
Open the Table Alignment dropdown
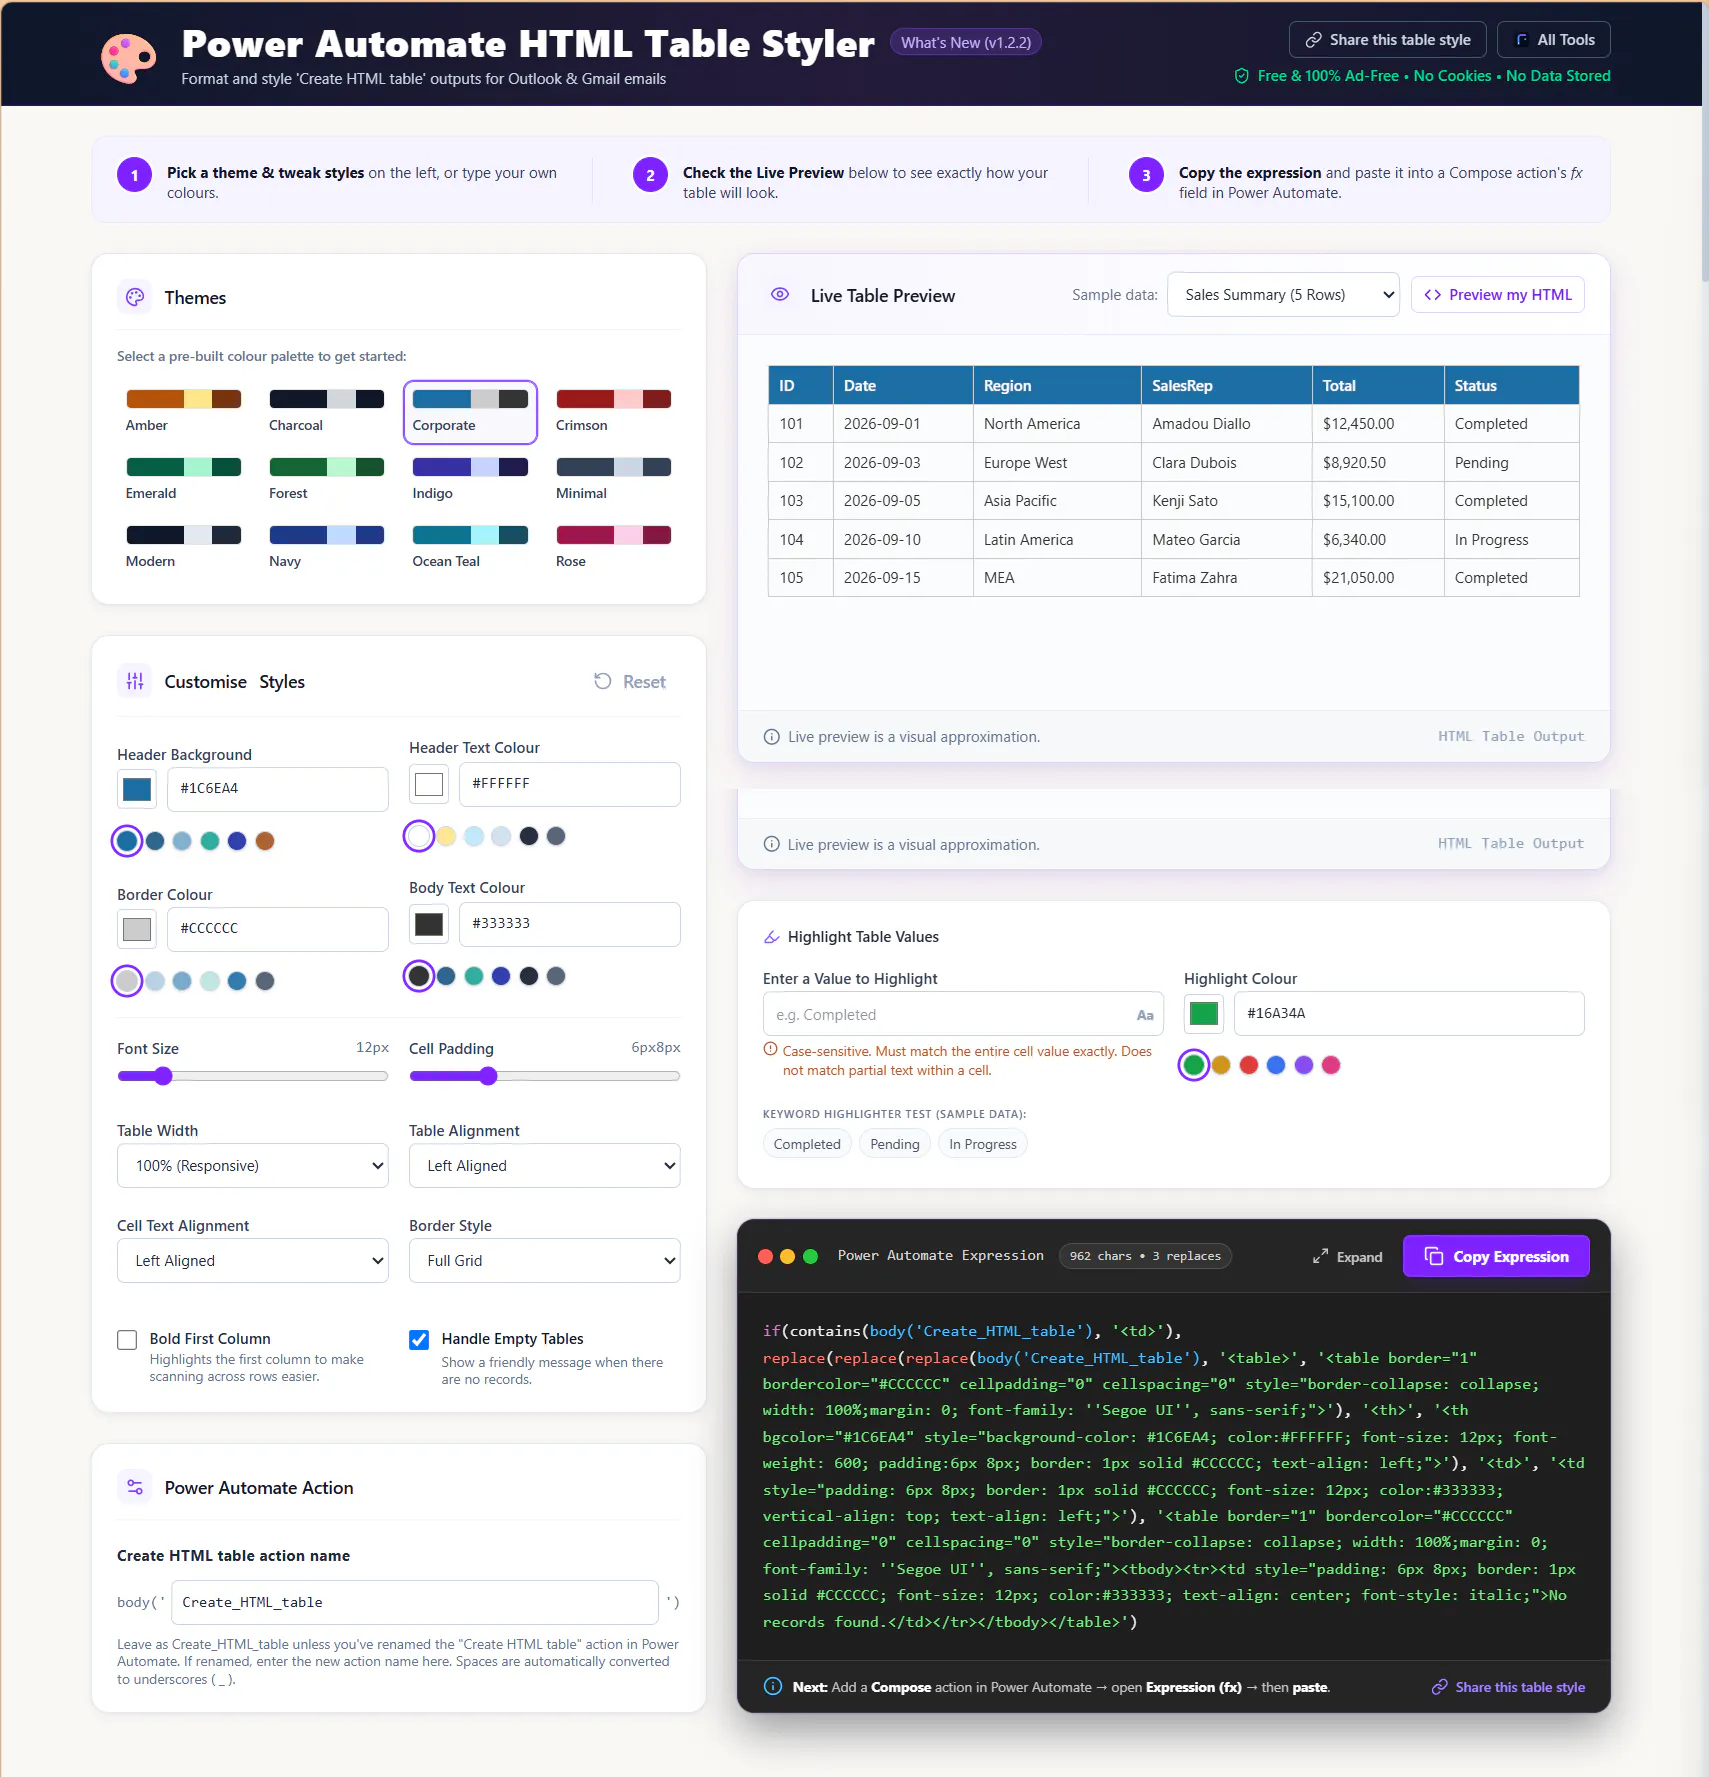(545, 1166)
